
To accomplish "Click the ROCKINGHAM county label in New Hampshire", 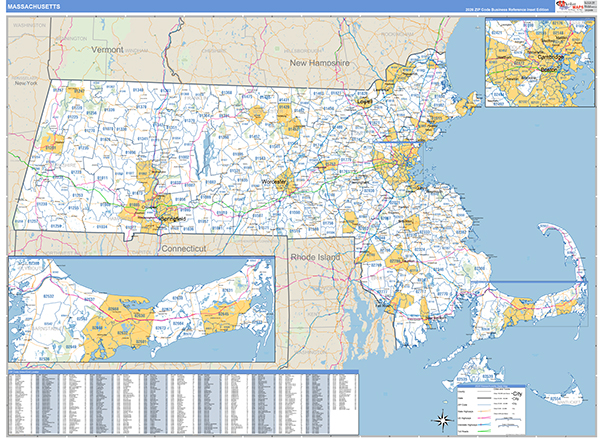I will pyautogui.click(x=397, y=34).
